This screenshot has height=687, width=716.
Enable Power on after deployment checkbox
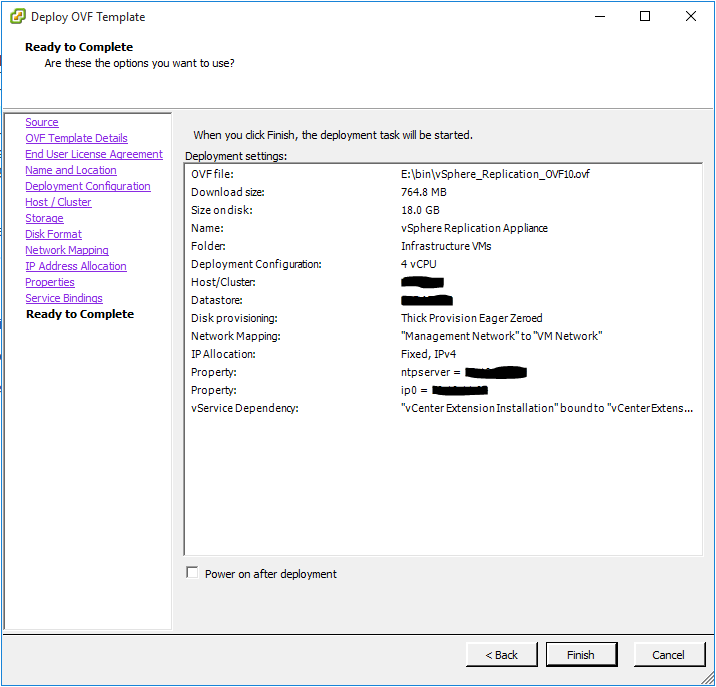click(192, 573)
